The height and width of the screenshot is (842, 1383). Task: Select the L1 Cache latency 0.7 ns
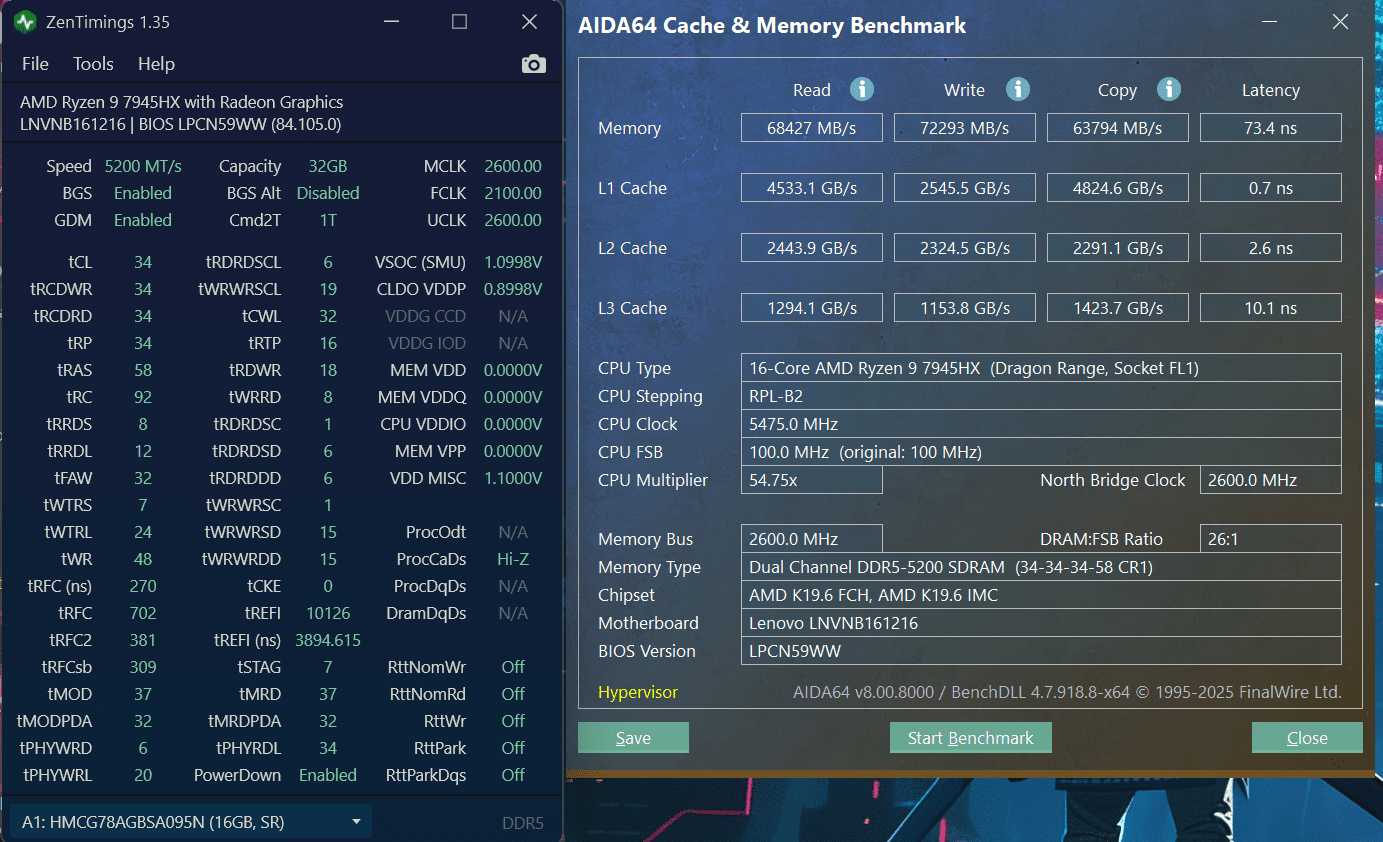(x=1270, y=188)
